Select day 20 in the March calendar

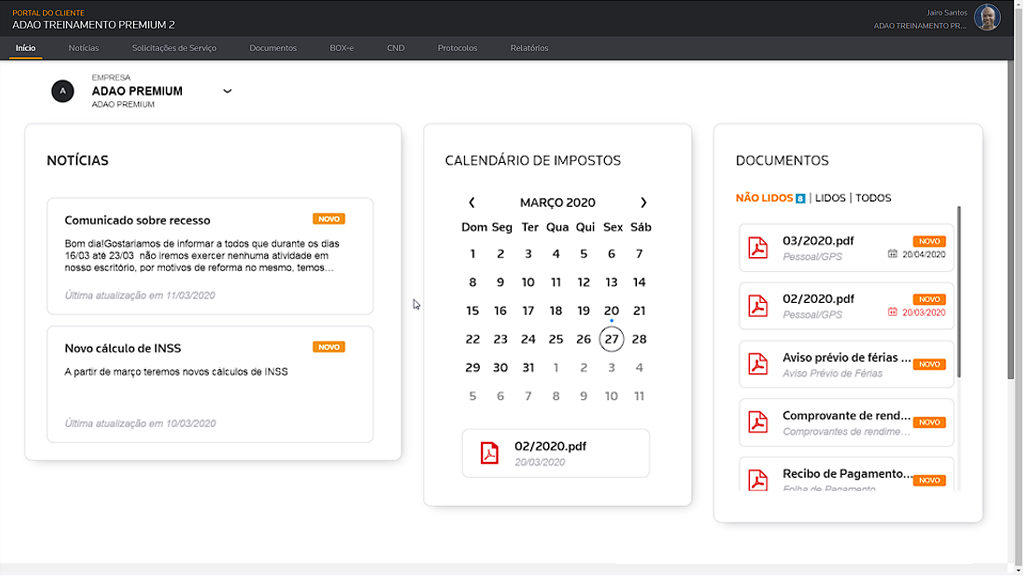tap(611, 311)
